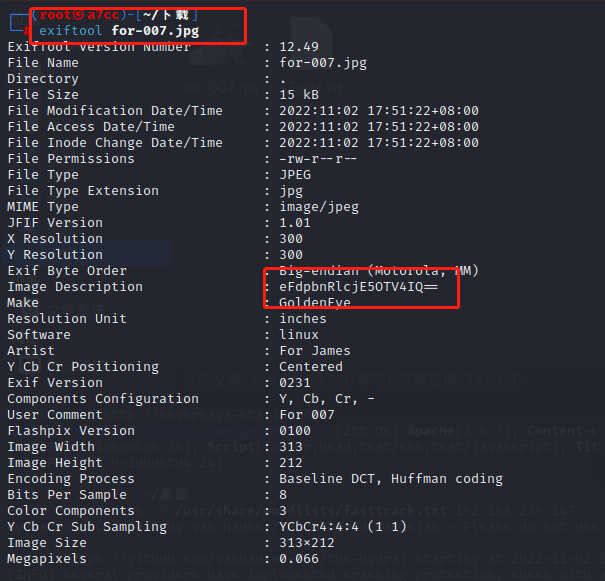This screenshot has width=605, height=581.
Task: Click the File Modification Date/Time value
Action: tap(379, 111)
